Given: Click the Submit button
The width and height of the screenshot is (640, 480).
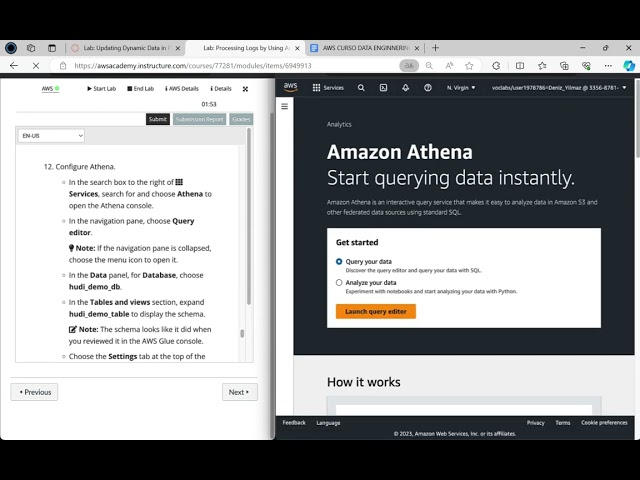Looking at the screenshot, I should click(x=158, y=119).
